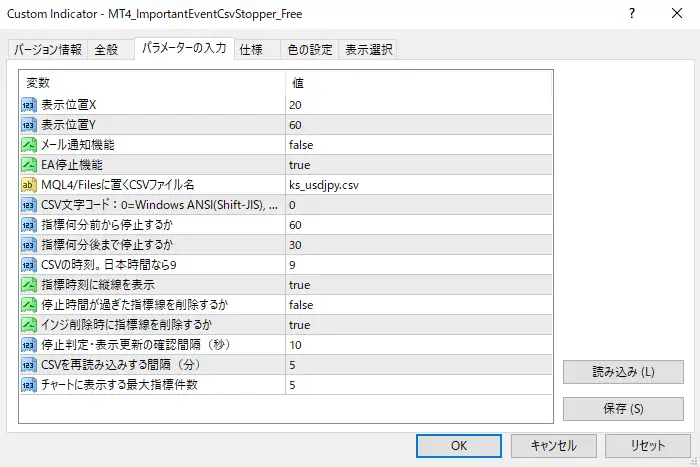Click the integer icon beside CSVを再読み込みする間隔
This screenshot has height=467, width=700.
tap(29, 365)
